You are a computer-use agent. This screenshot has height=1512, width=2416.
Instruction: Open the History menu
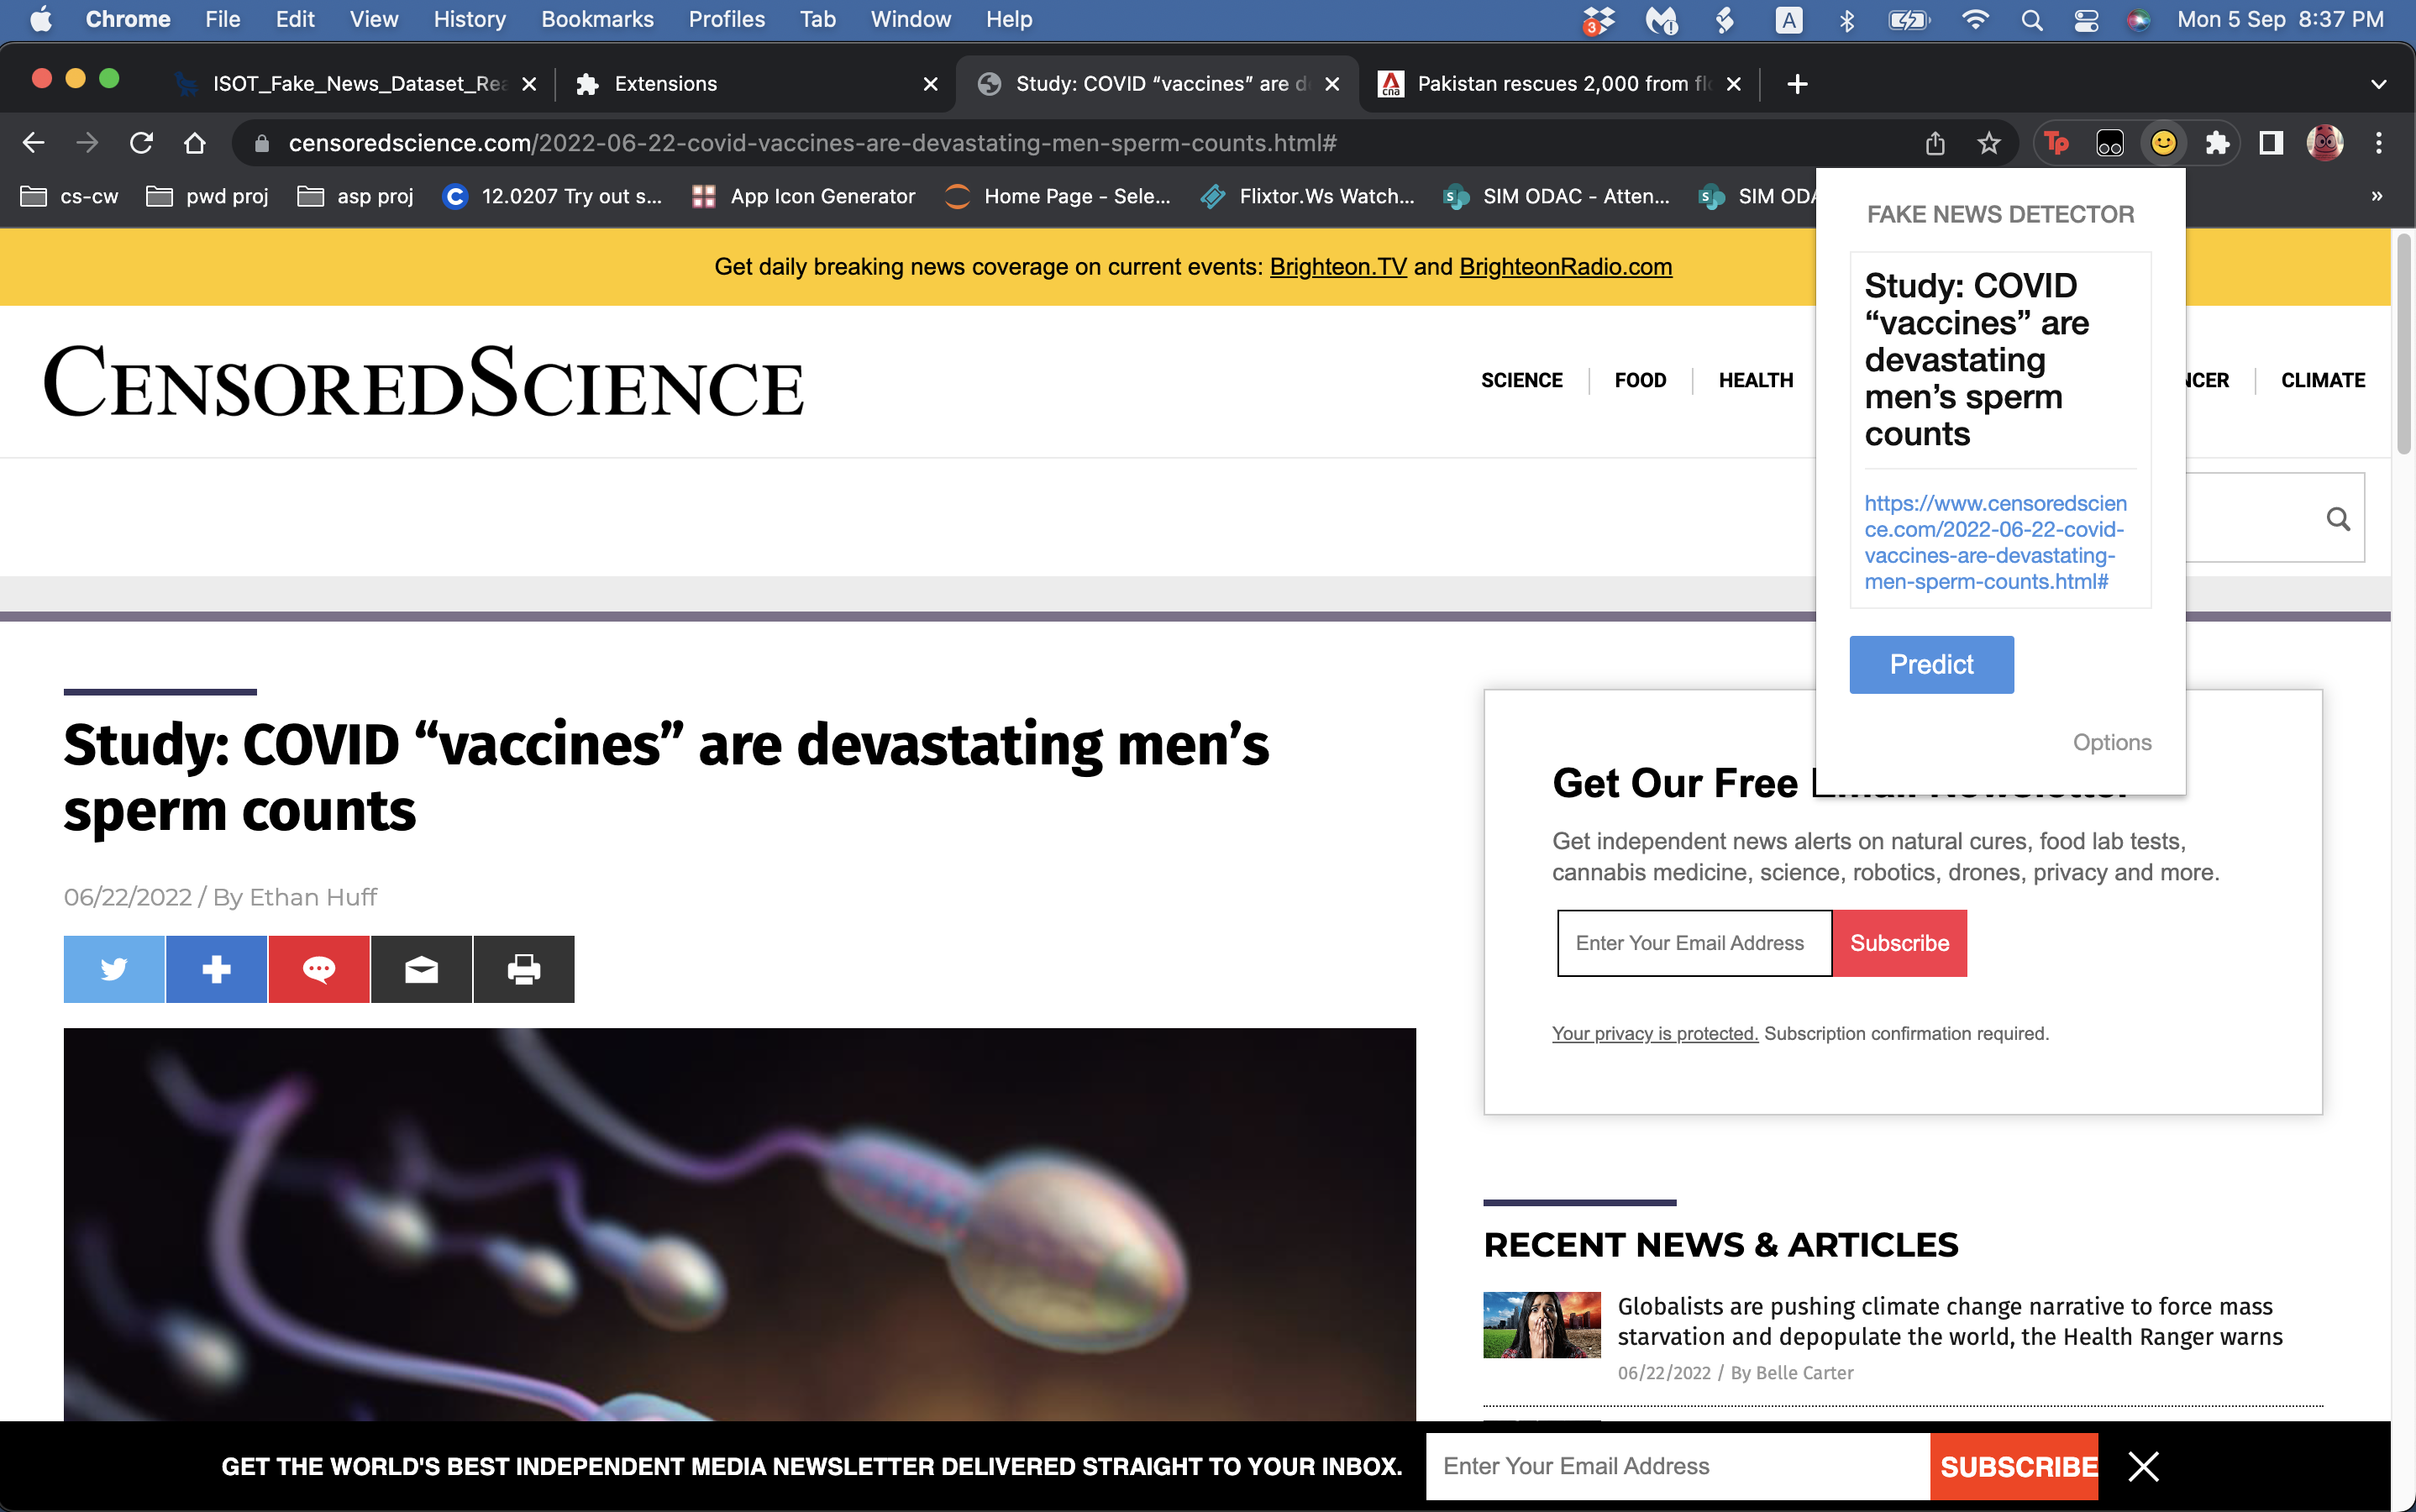(468, 19)
